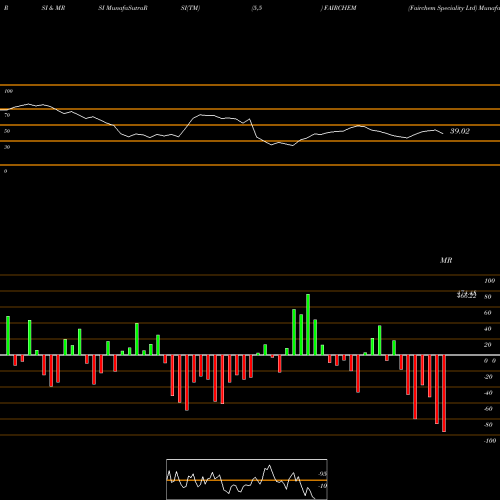Click the 70 level label on RSI panel
Viewport: 500px width, 500px height.
pos(7,115)
